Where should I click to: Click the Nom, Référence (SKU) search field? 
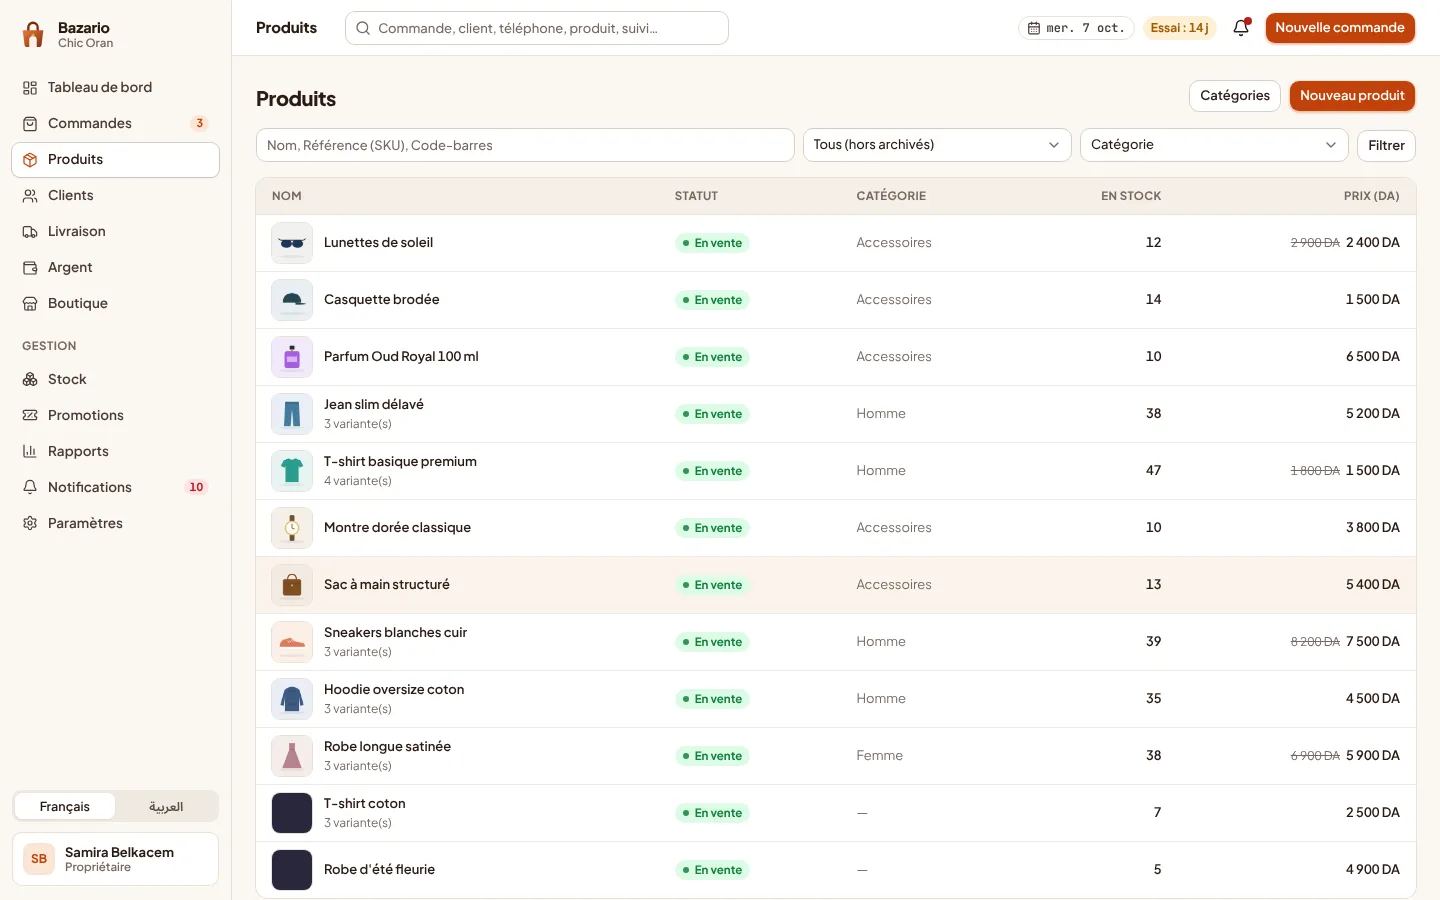(525, 145)
